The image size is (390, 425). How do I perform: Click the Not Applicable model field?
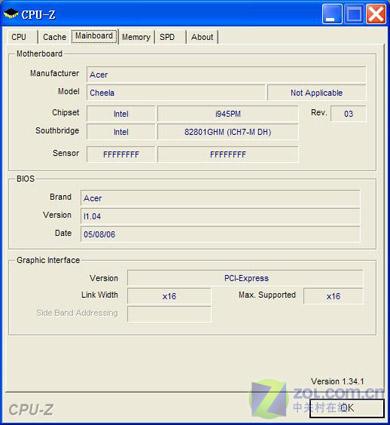[x=316, y=93]
